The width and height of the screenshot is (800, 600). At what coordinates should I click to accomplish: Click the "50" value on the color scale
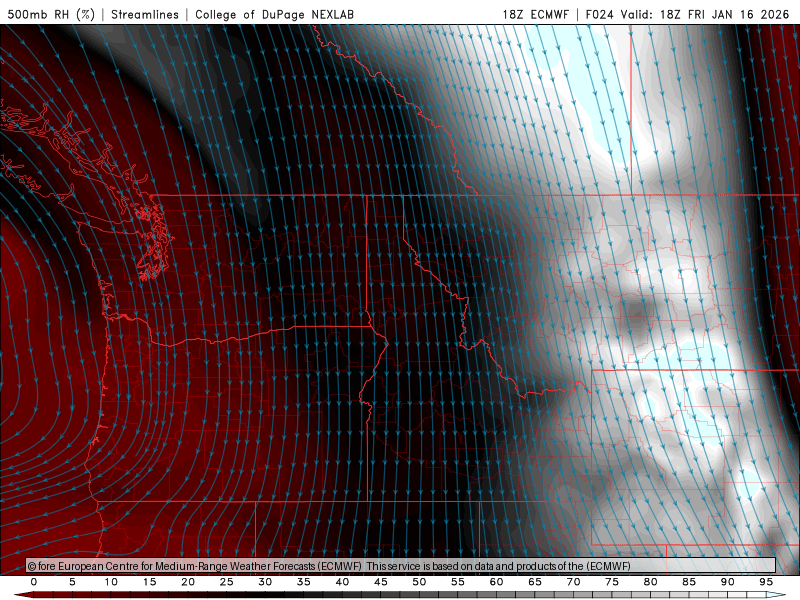(419, 582)
